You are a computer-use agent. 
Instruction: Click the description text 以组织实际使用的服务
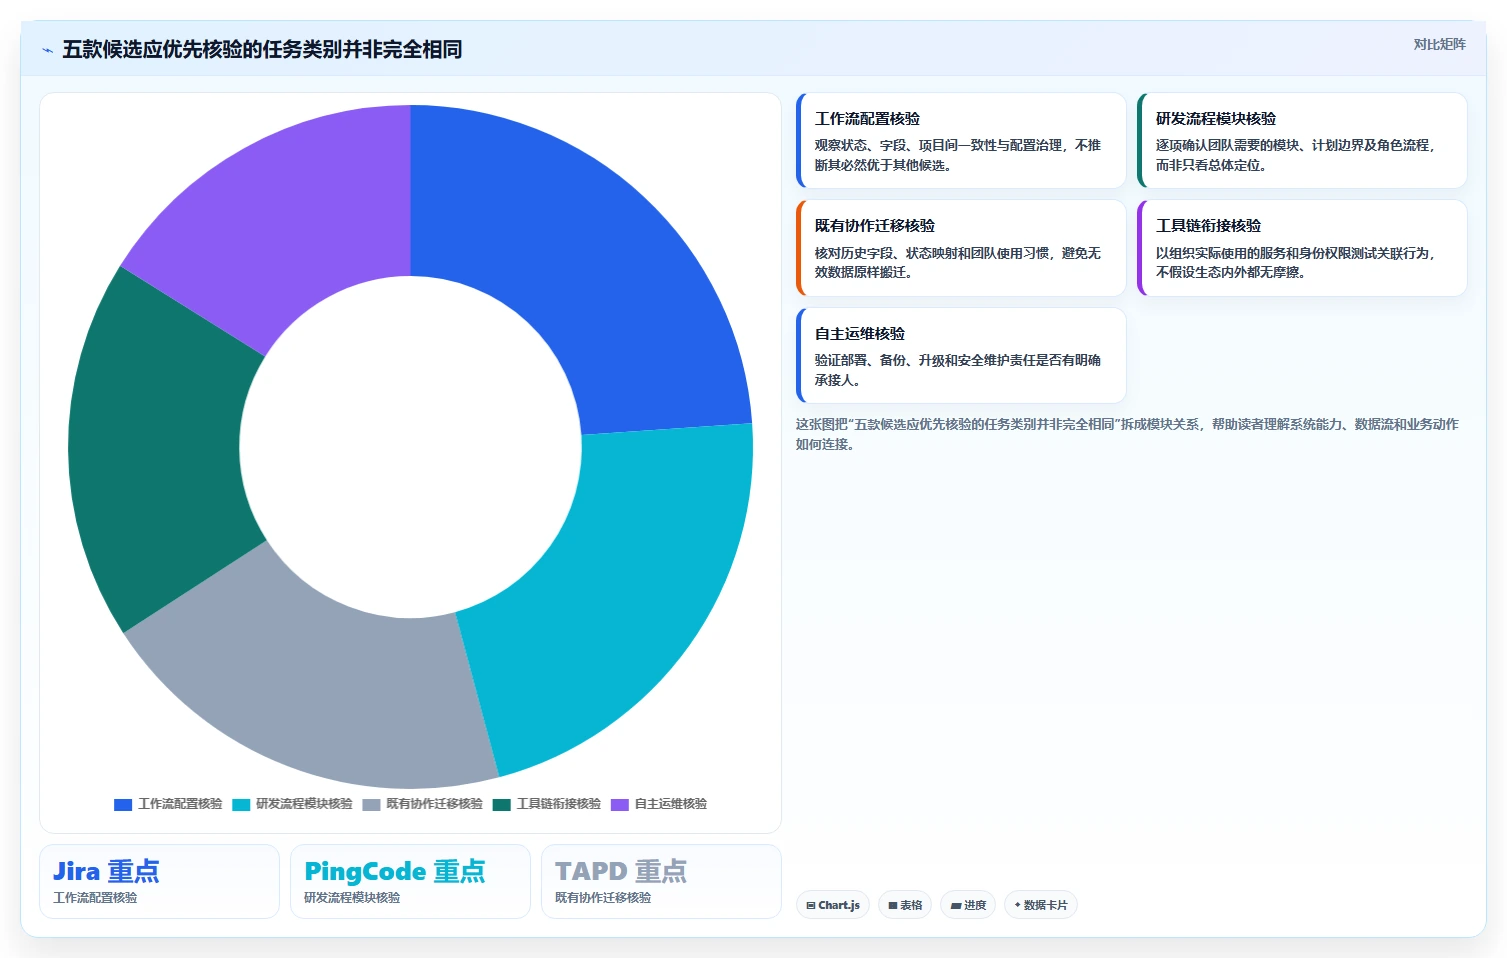(1295, 262)
